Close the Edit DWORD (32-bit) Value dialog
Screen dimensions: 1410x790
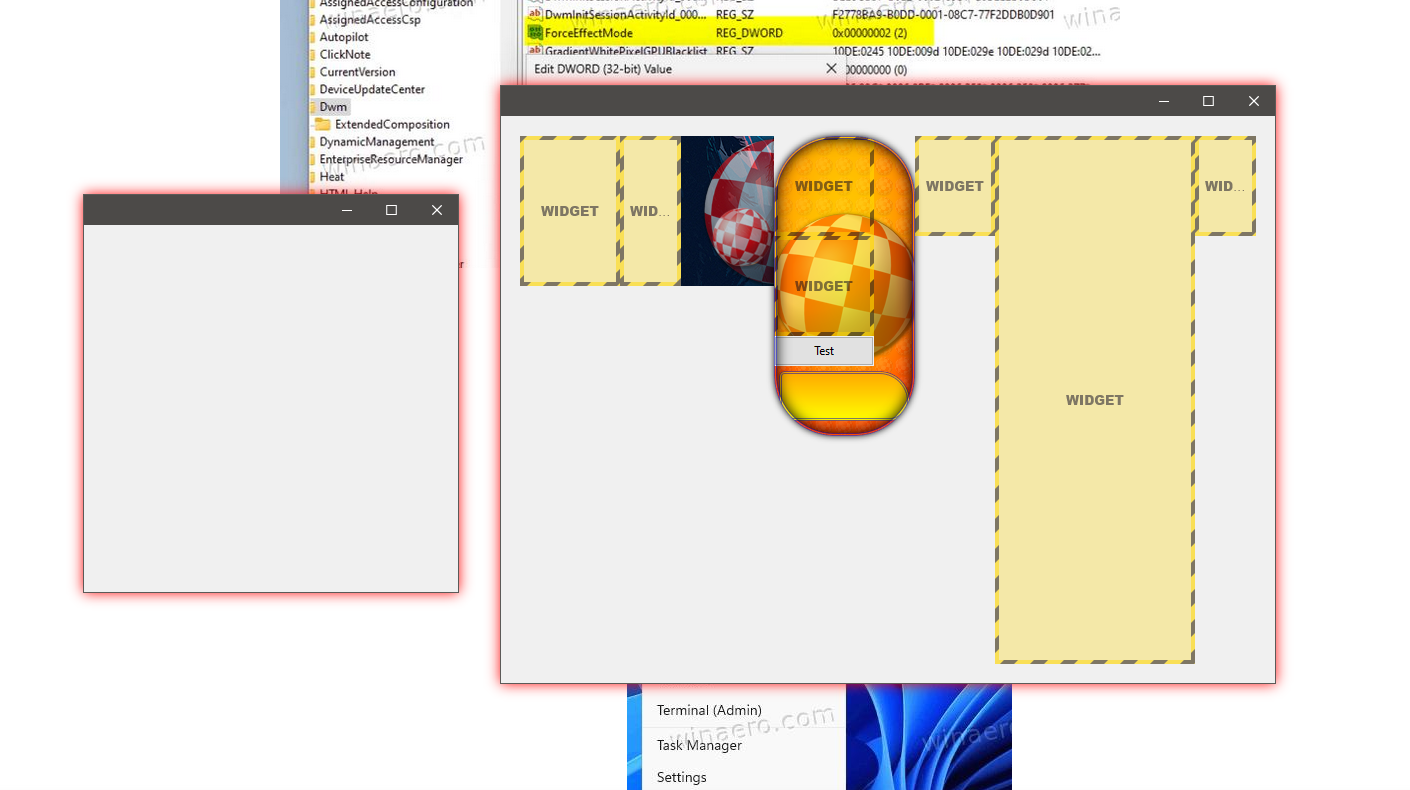point(831,68)
